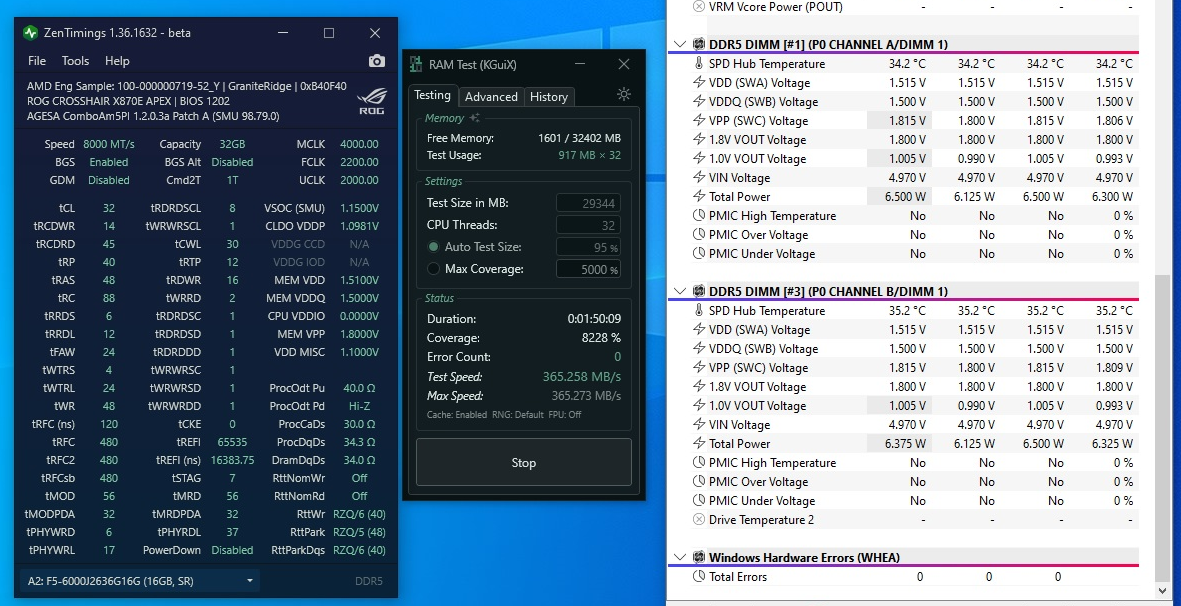Switch to the Testing tab in RAM Test
Screen dimensions: 1181x606
click(x=432, y=95)
